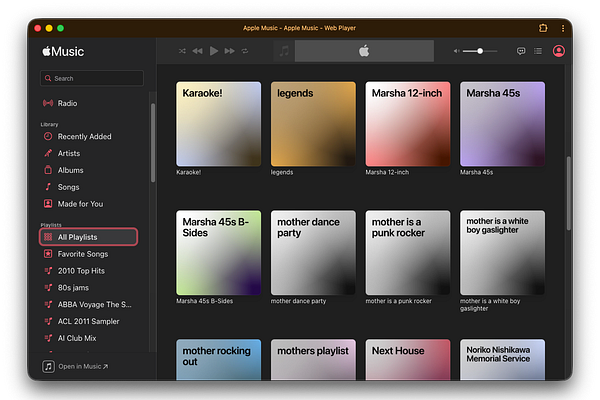Click mother is a punk rocker caption
Viewport: 600px width, 400px height.
(398, 301)
